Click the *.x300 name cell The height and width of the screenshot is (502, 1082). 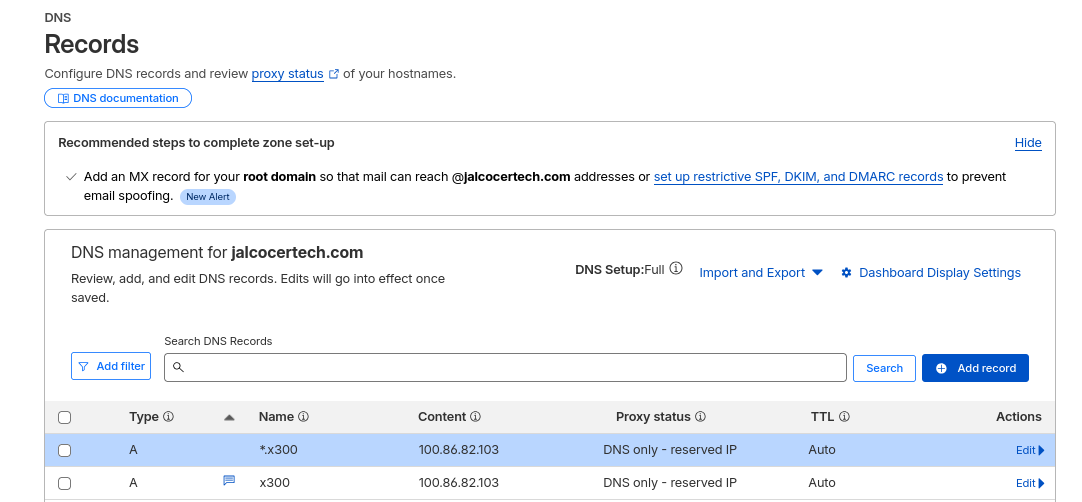278,450
